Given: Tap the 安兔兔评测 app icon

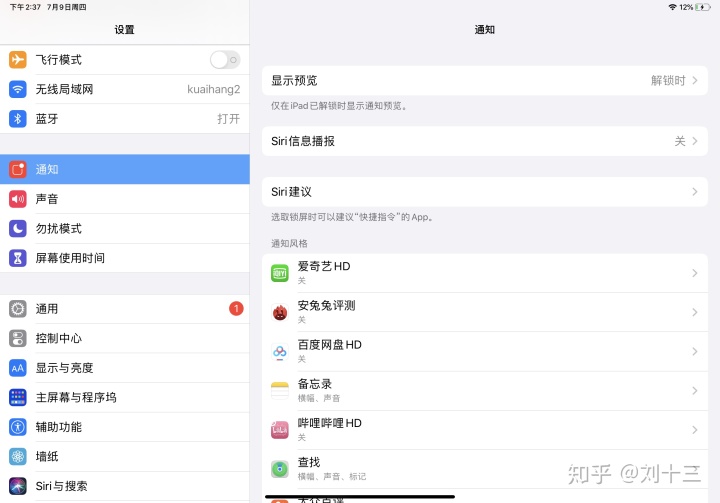Looking at the screenshot, I should tap(280, 312).
